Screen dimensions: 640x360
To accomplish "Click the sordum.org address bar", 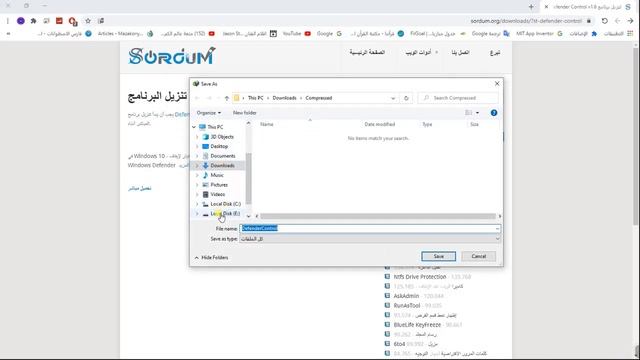I will point(526,21).
